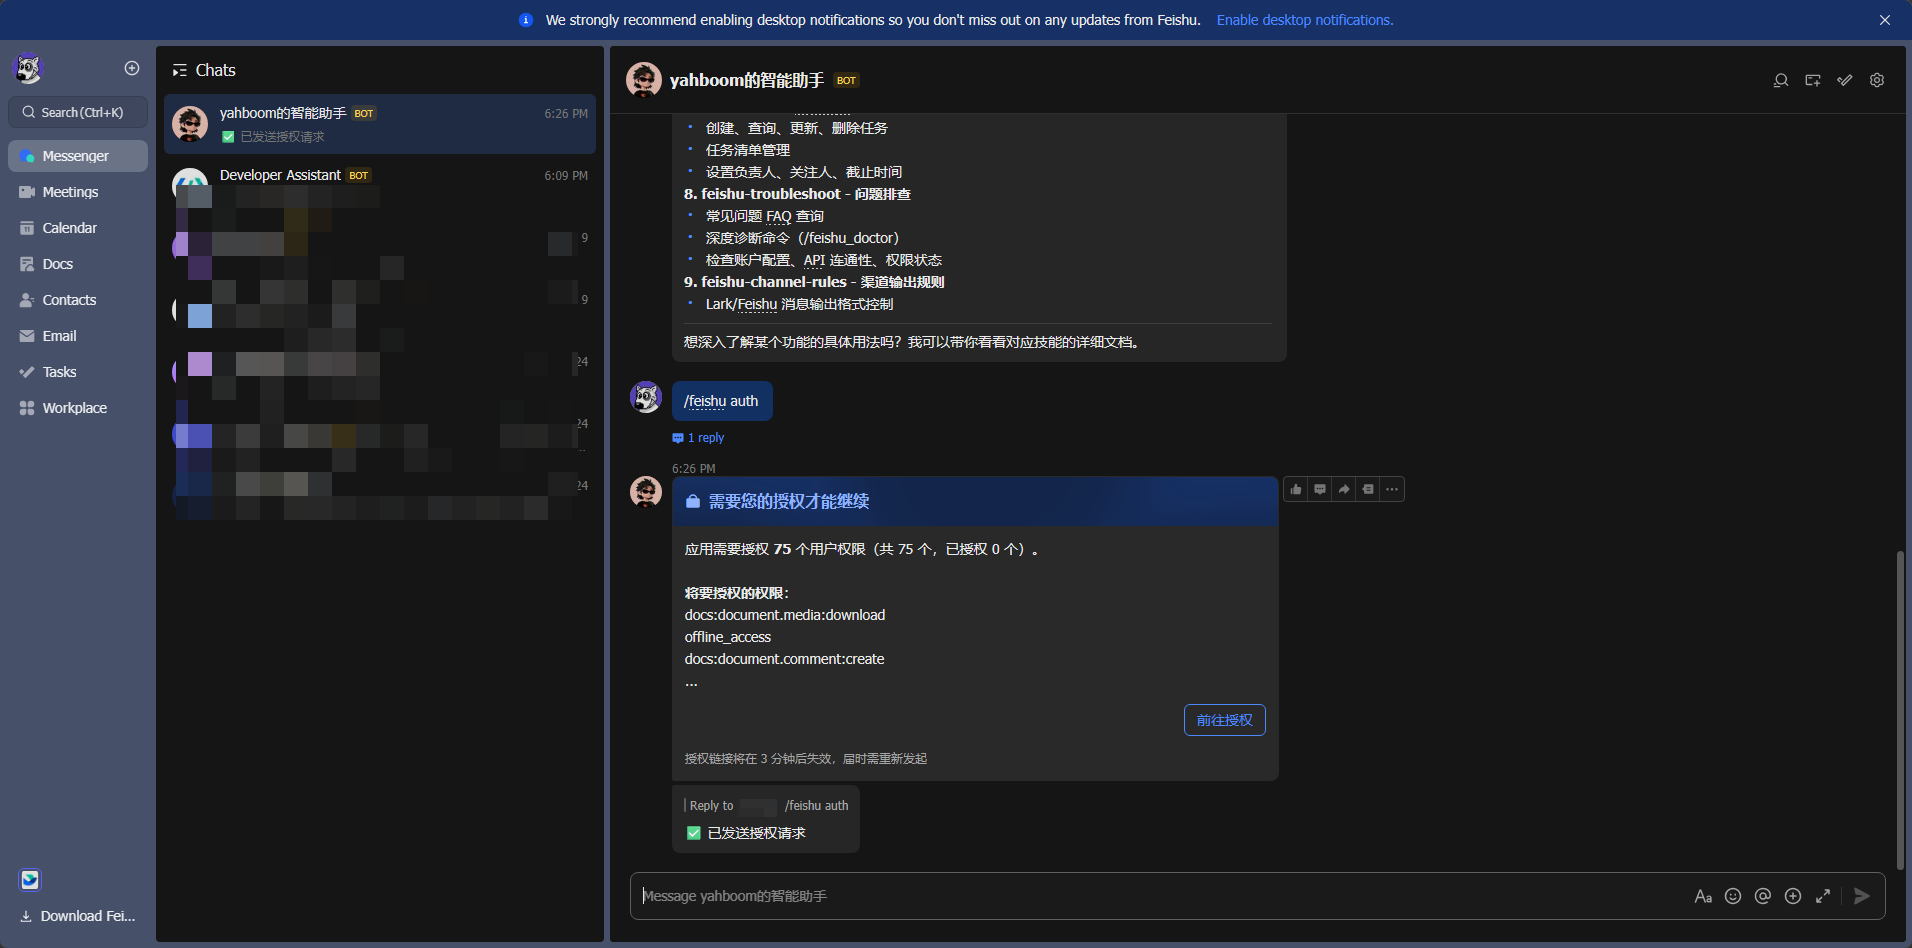The height and width of the screenshot is (948, 1912).
Task: Open more options for the authorization message
Action: point(1392,489)
